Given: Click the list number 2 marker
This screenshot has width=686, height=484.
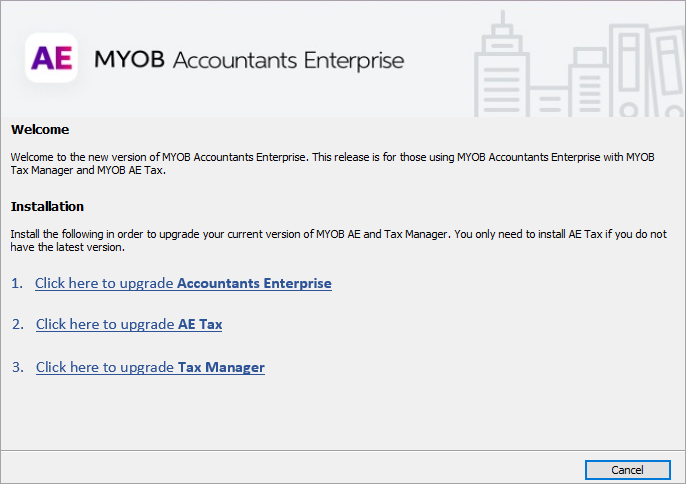Looking at the screenshot, I should (18, 324).
